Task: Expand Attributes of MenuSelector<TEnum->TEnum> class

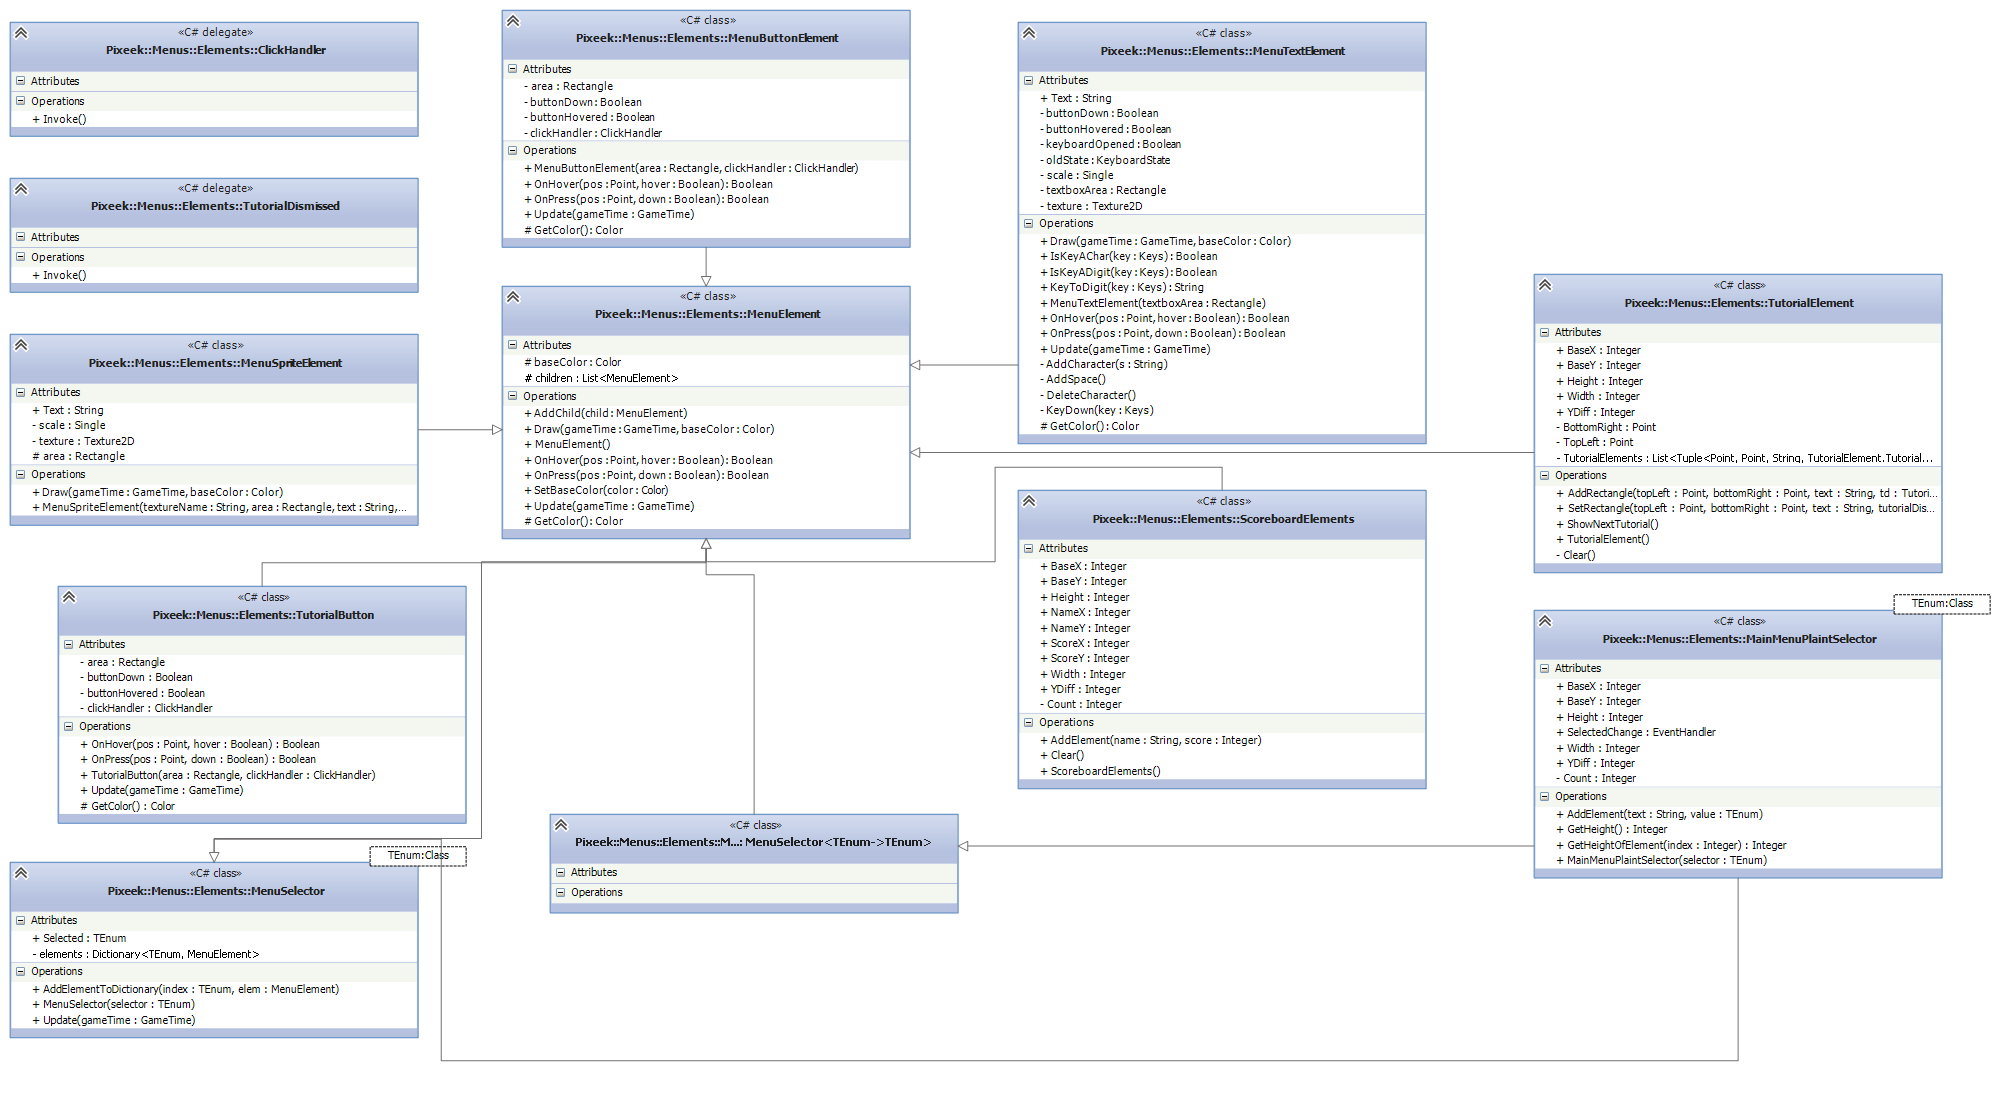Action: coord(561,873)
